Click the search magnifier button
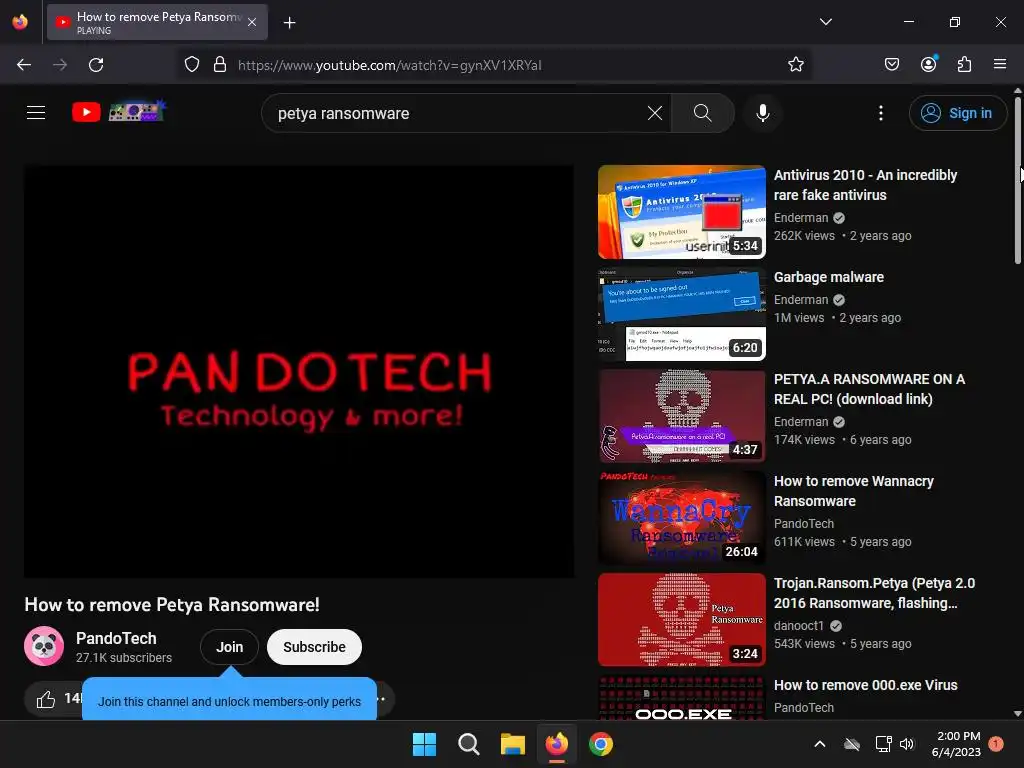The height and width of the screenshot is (768, 1024). tap(702, 113)
